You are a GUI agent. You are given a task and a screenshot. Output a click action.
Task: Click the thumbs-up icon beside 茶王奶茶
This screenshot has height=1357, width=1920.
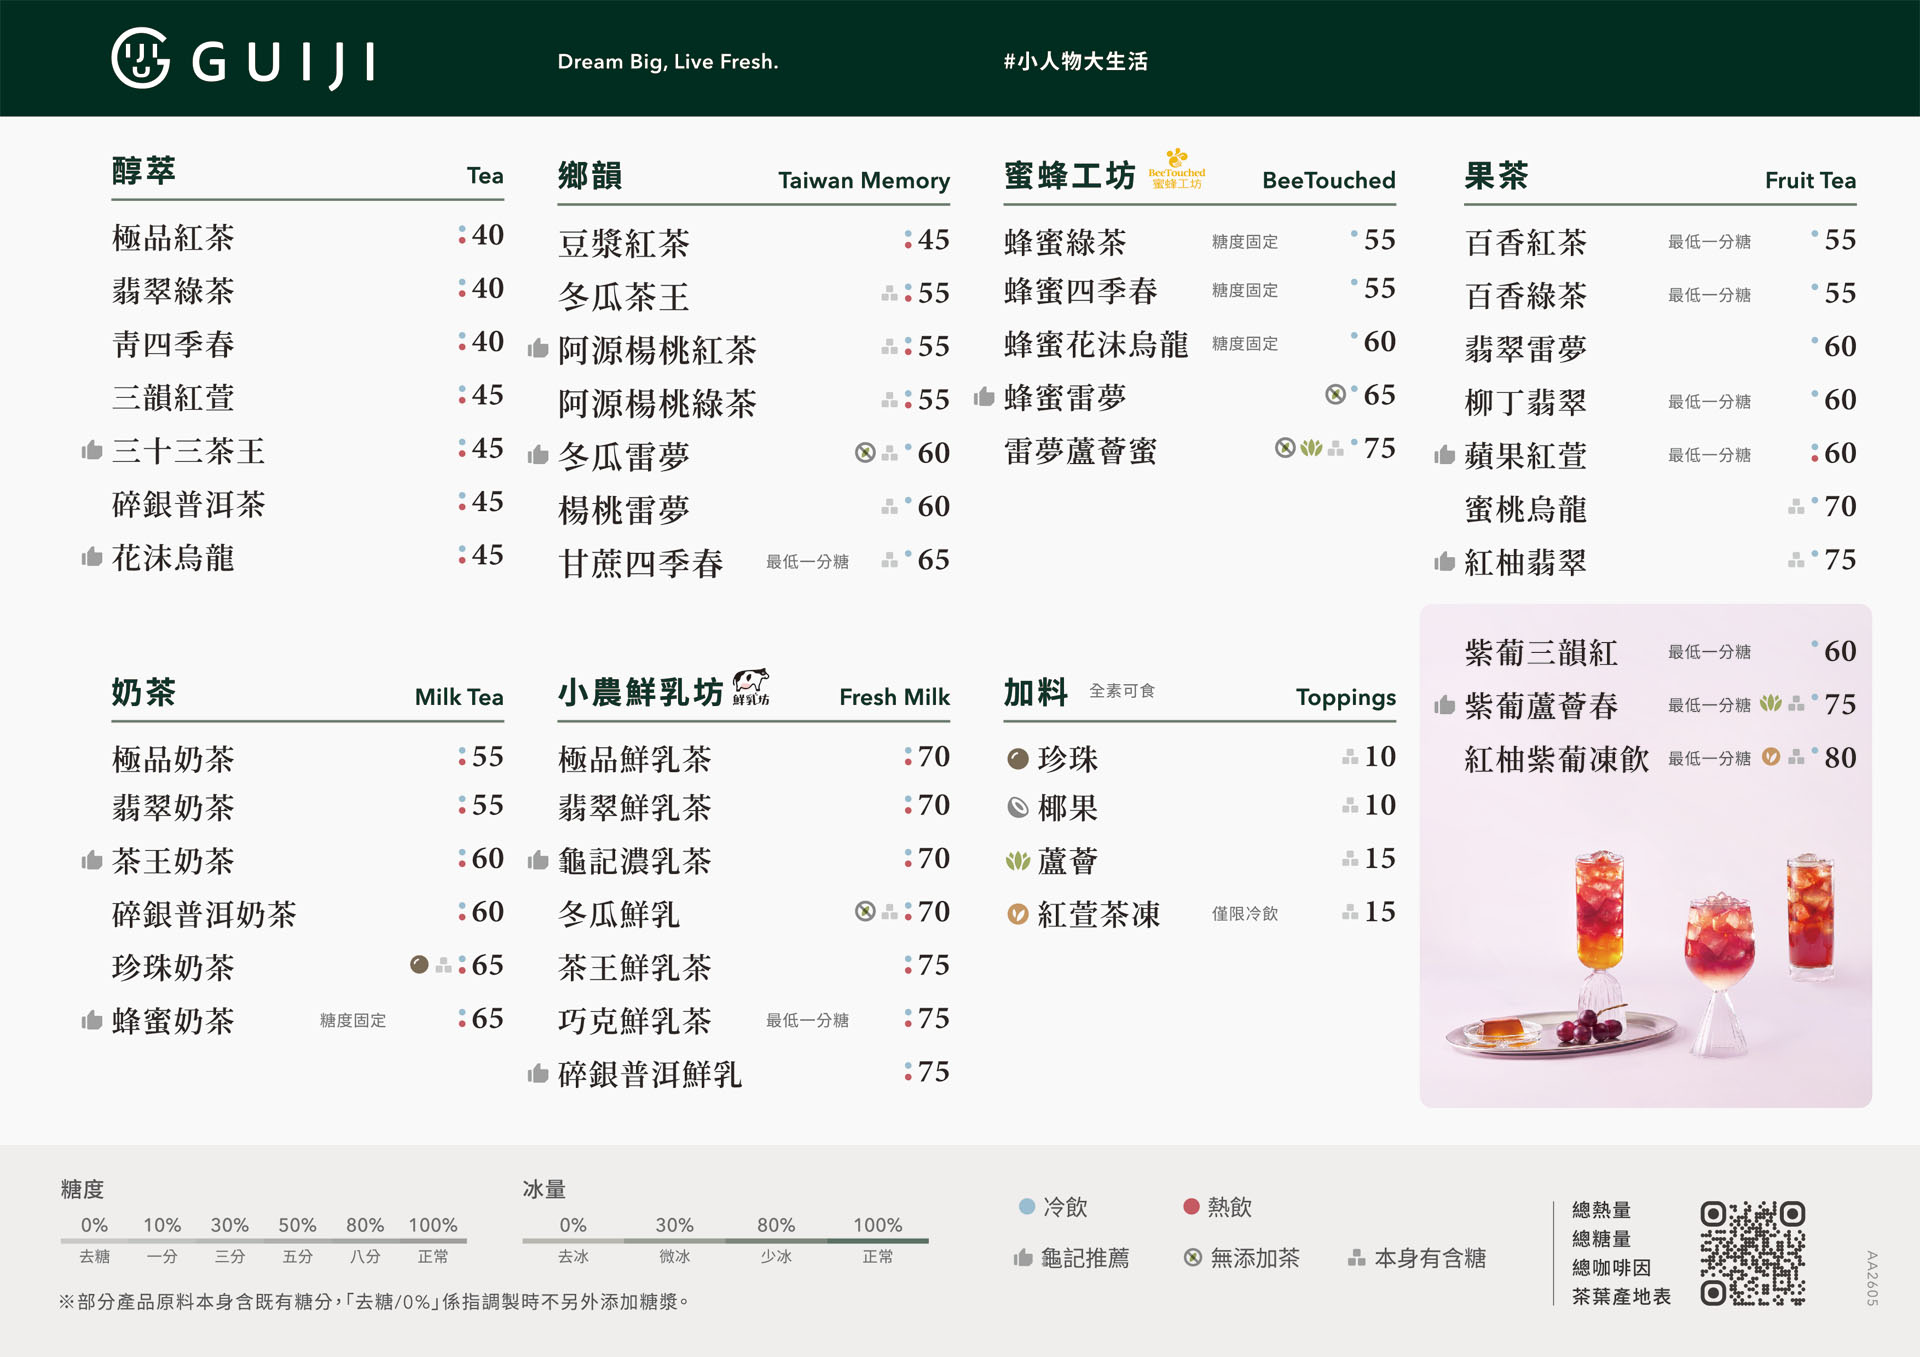(x=92, y=860)
